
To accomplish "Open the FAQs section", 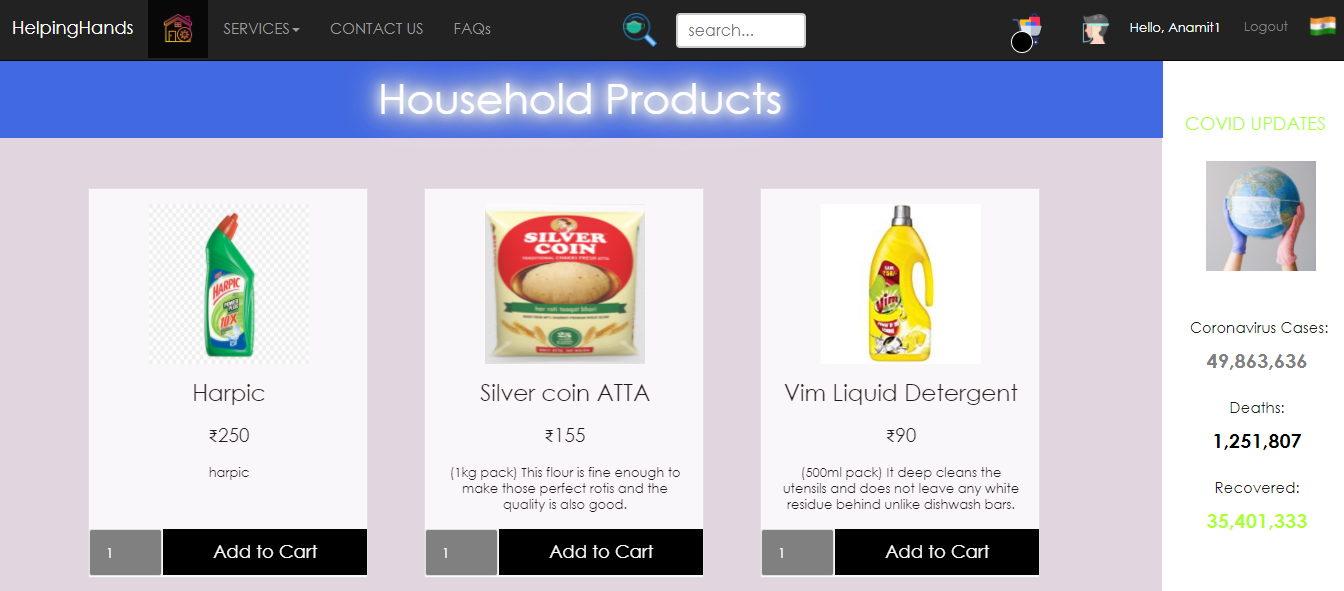I will (471, 29).
